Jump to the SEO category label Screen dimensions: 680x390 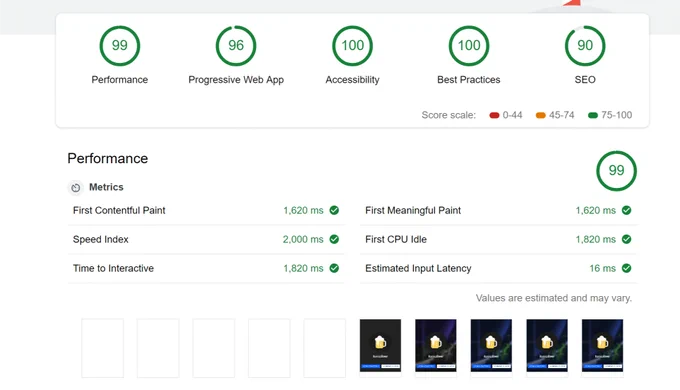pyautogui.click(x=585, y=80)
